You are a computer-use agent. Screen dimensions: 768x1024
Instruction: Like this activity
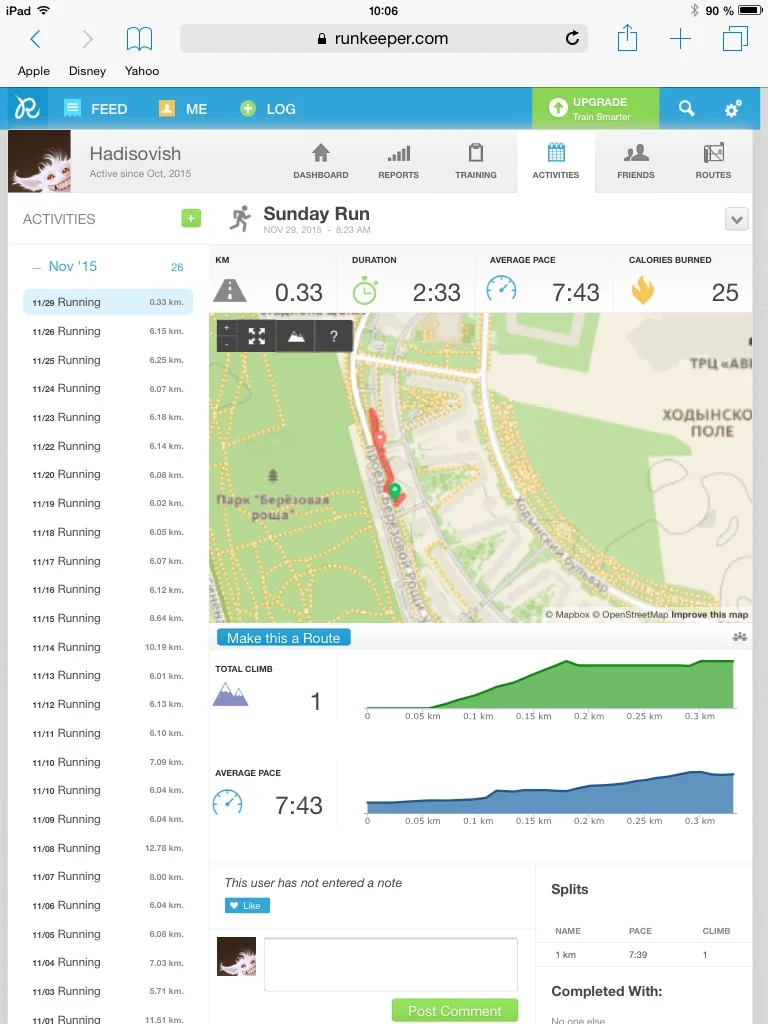click(x=247, y=905)
